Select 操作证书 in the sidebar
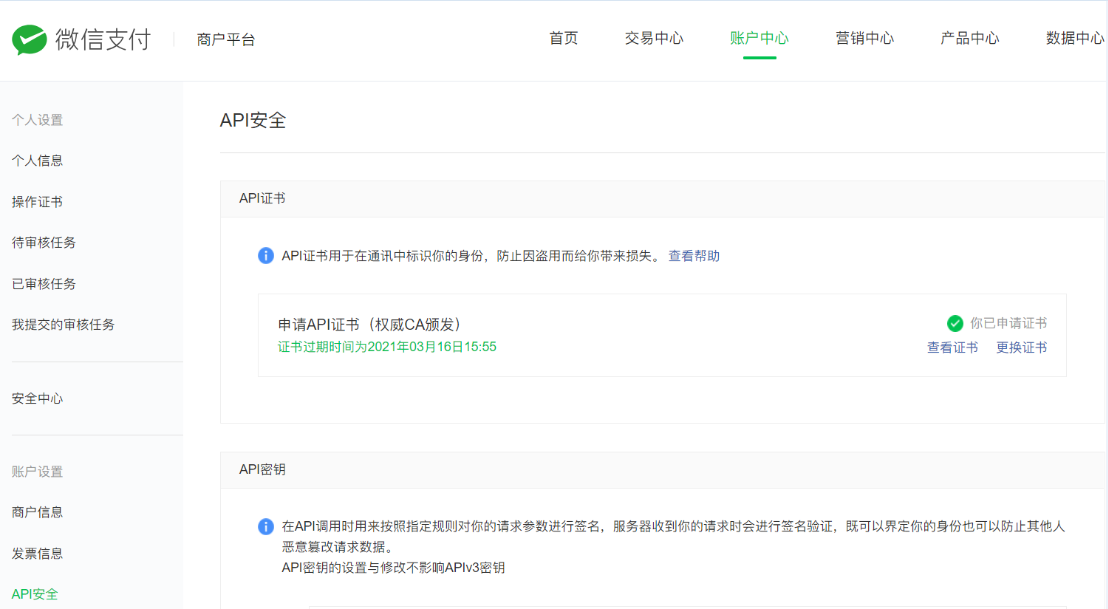The height and width of the screenshot is (609, 1108). pyautogui.click(x=37, y=202)
